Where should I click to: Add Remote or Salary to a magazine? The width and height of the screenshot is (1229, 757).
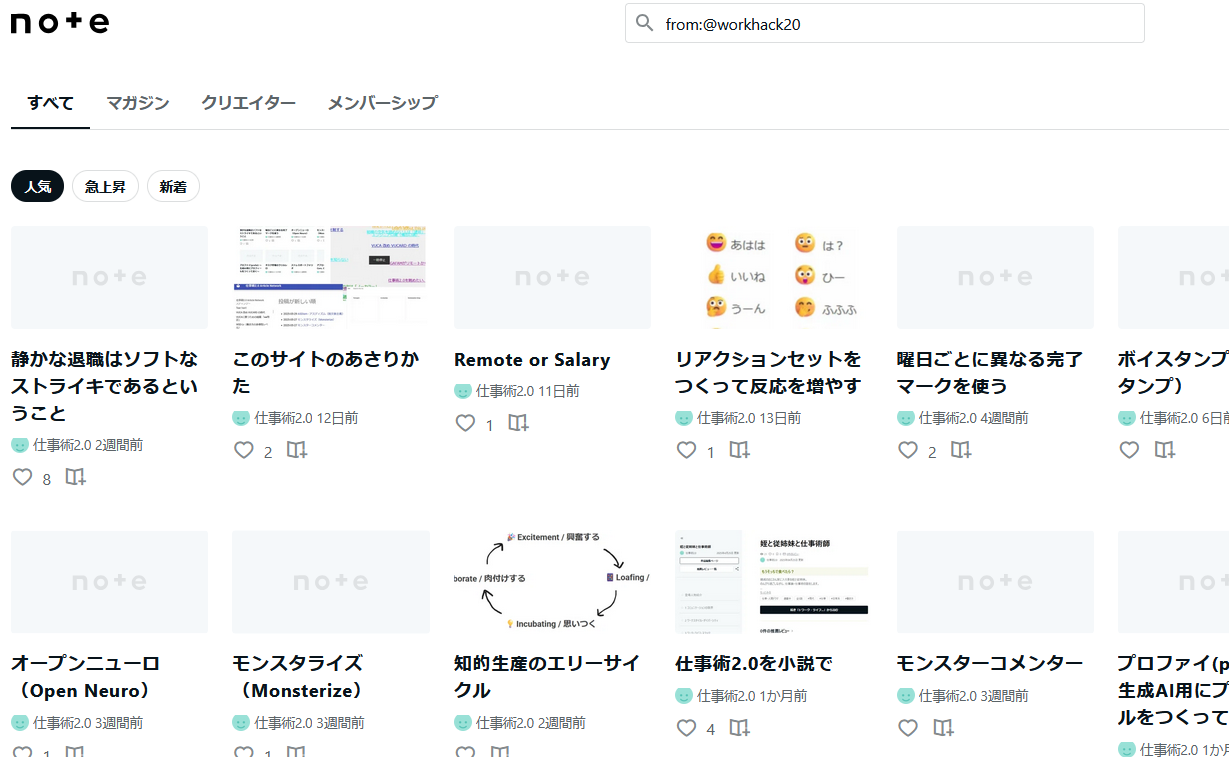[518, 424]
